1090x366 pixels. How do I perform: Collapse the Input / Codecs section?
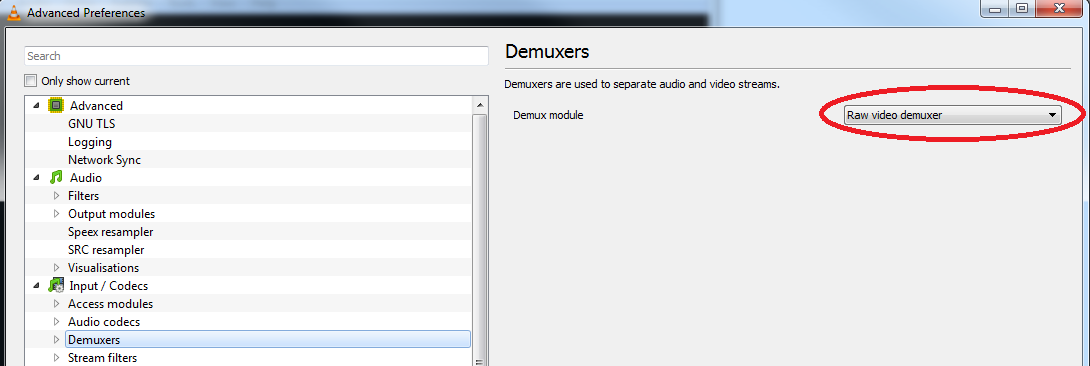(36, 285)
